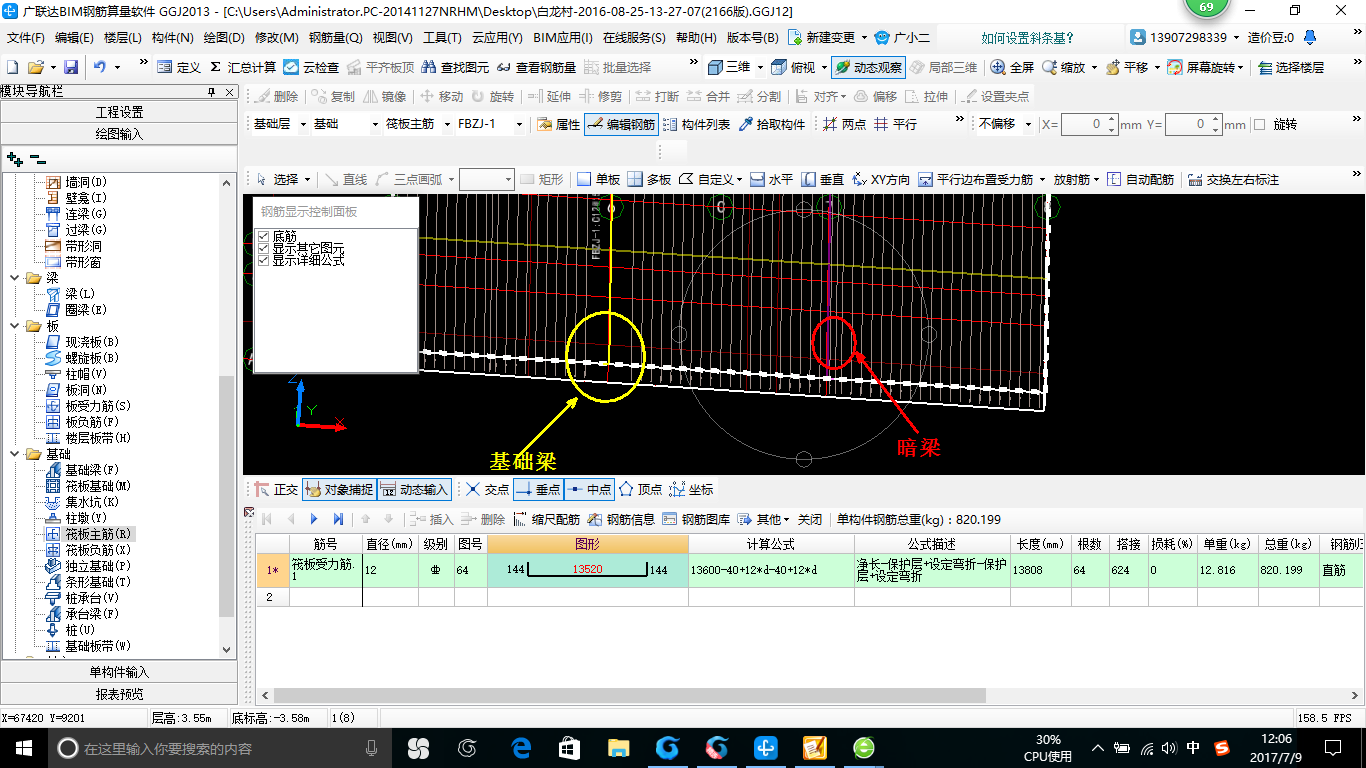This screenshot has width=1366, height=768.
Task: Click the X offset input field
Action: 1088,125
